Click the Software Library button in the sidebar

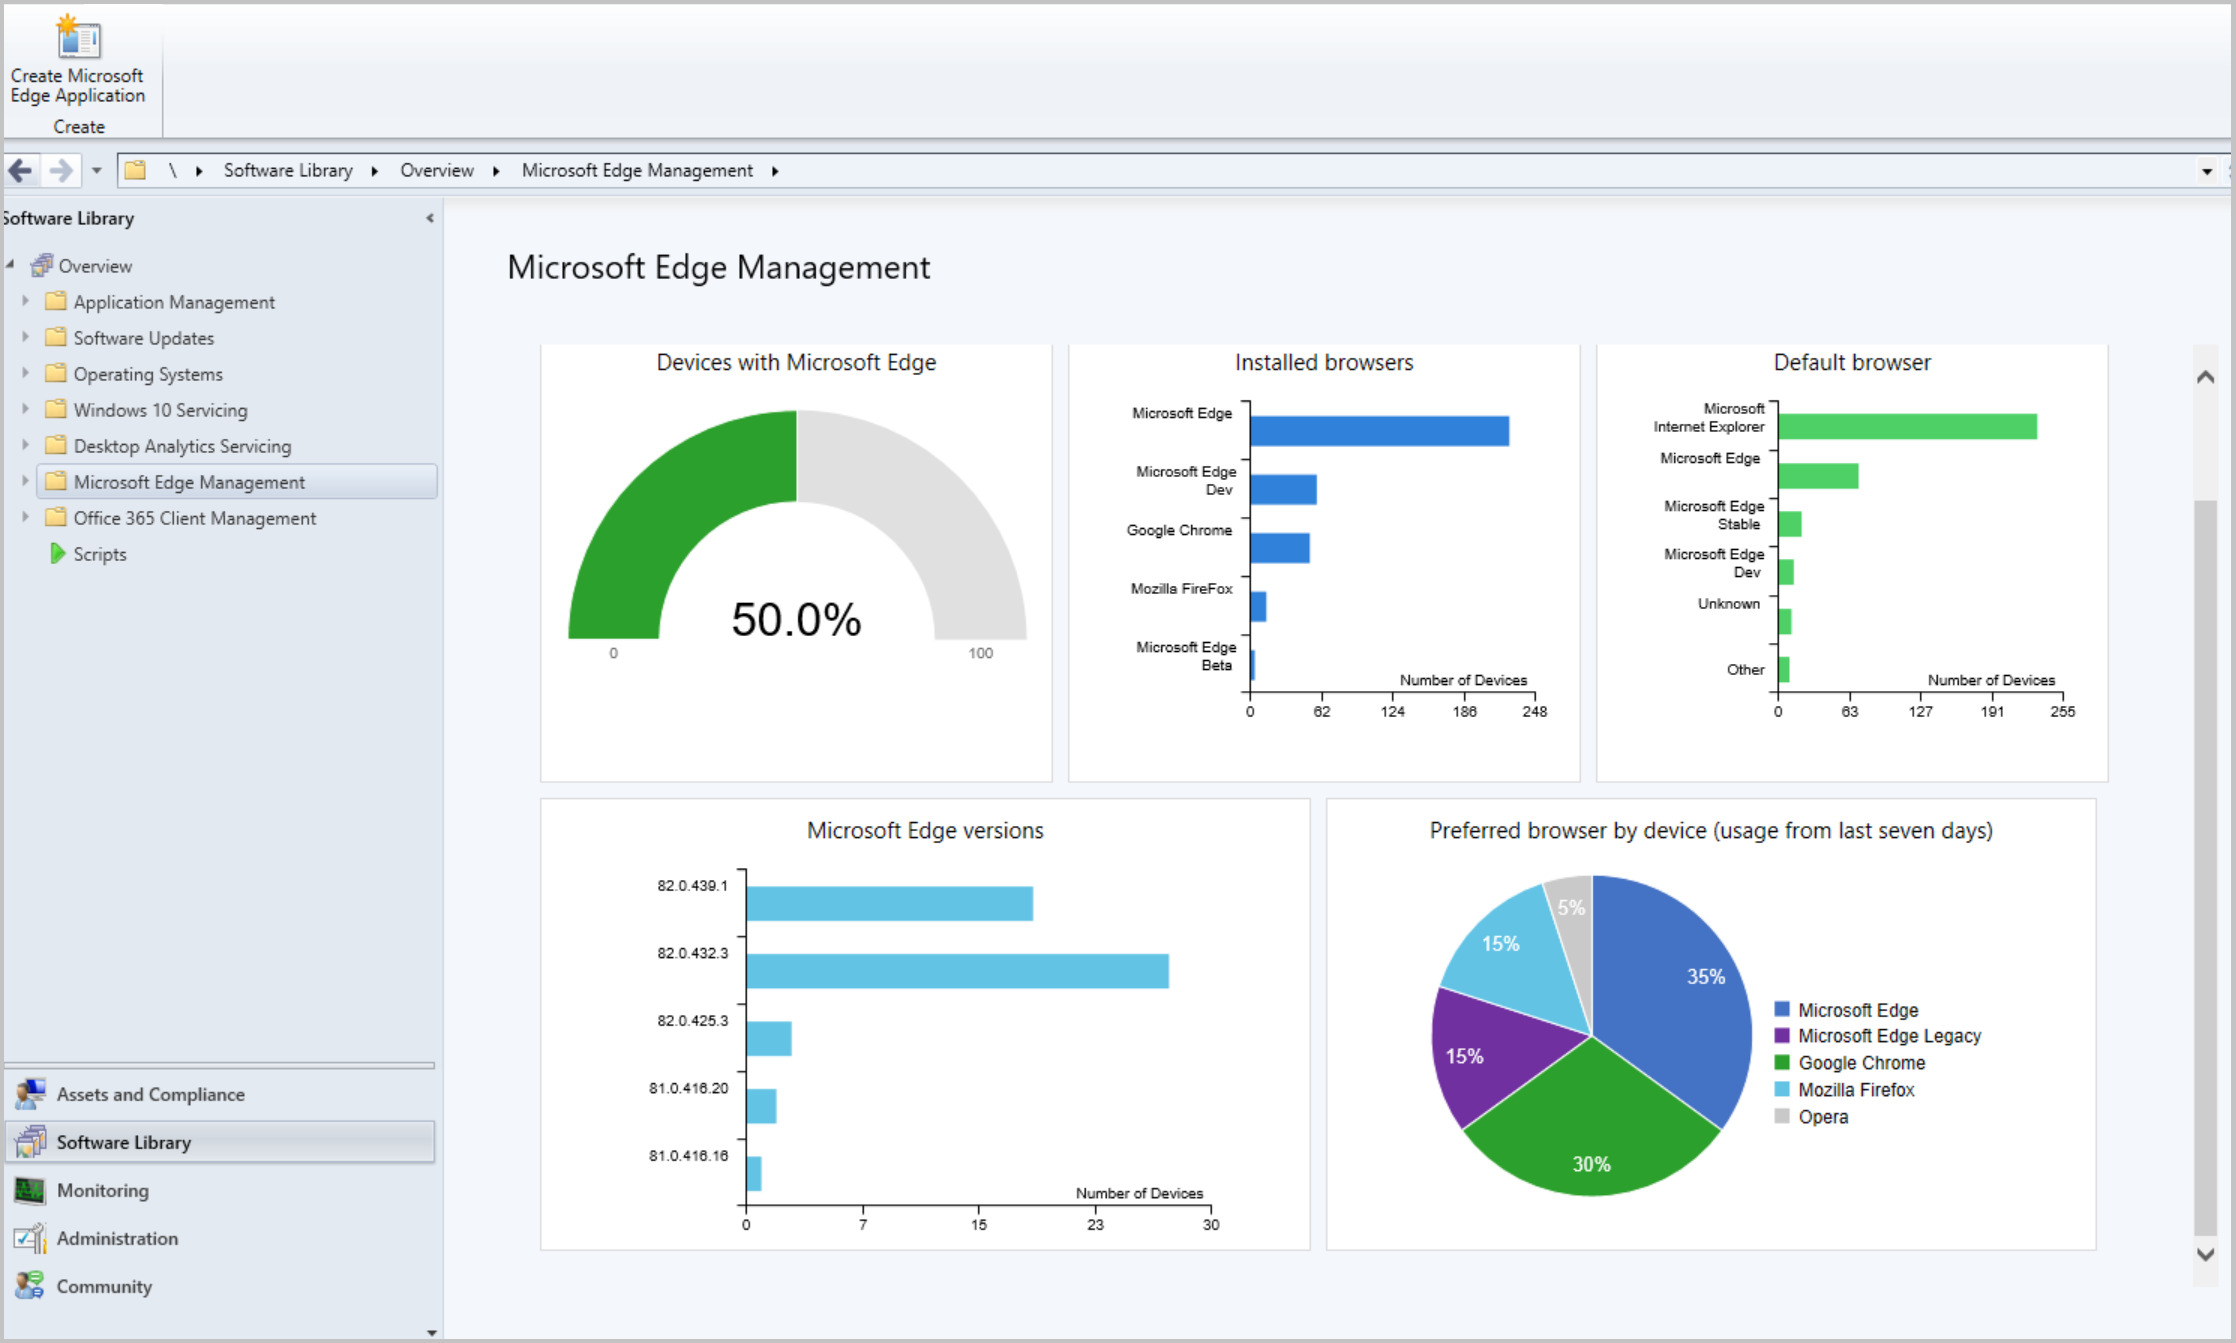(x=123, y=1141)
